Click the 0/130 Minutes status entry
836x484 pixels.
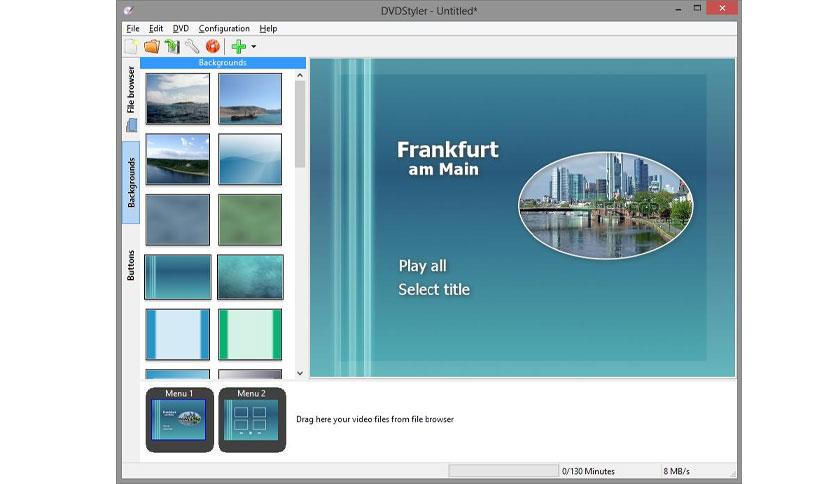pyautogui.click(x=588, y=471)
